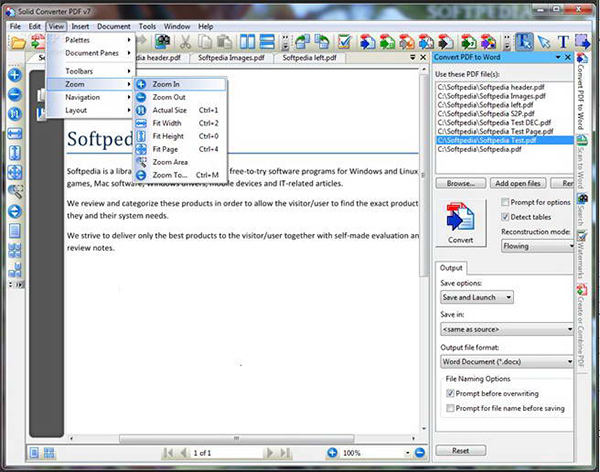Choose Fit Height from the Zoom submenu

(x=170, y=136)
